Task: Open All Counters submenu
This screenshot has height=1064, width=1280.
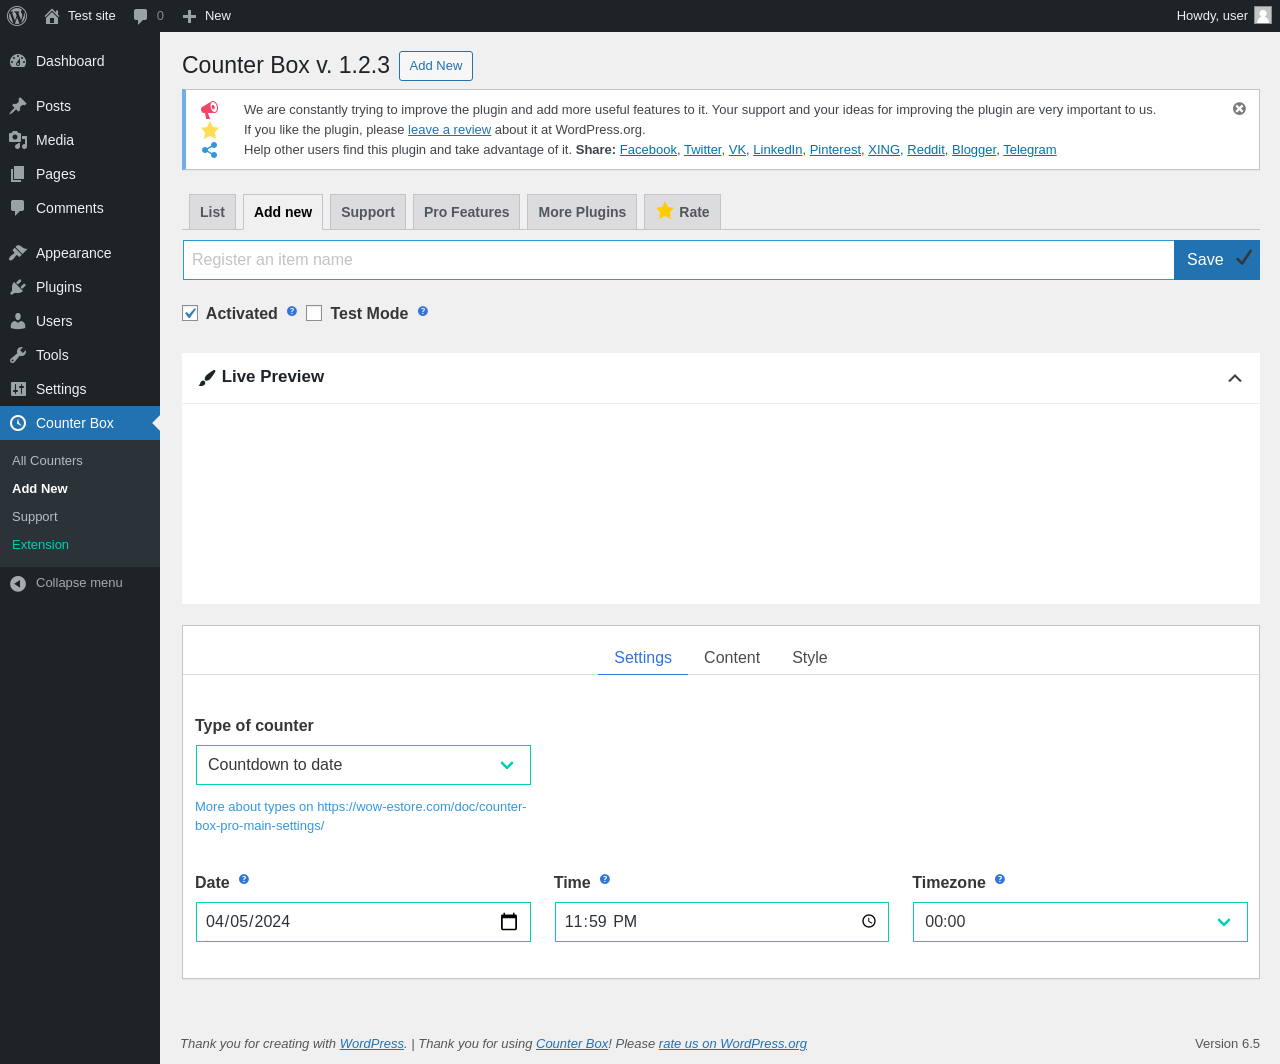Action: point(80,461)
